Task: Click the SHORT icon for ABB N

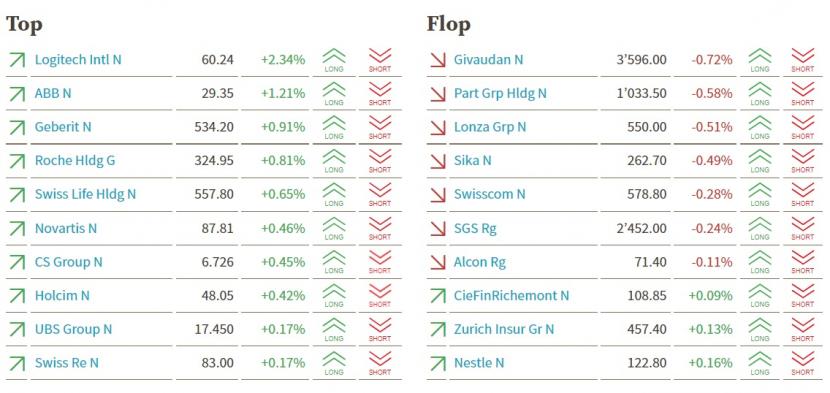Action: [380, 94]
